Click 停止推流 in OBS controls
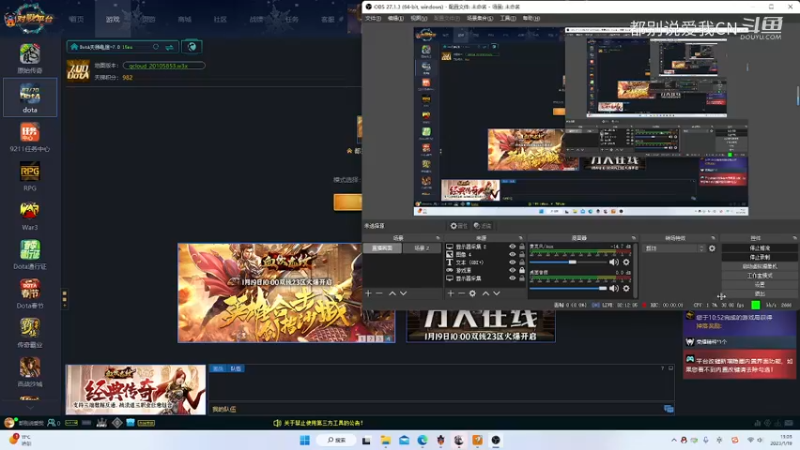This screenshot has width=800, height=450. [760, 248]
